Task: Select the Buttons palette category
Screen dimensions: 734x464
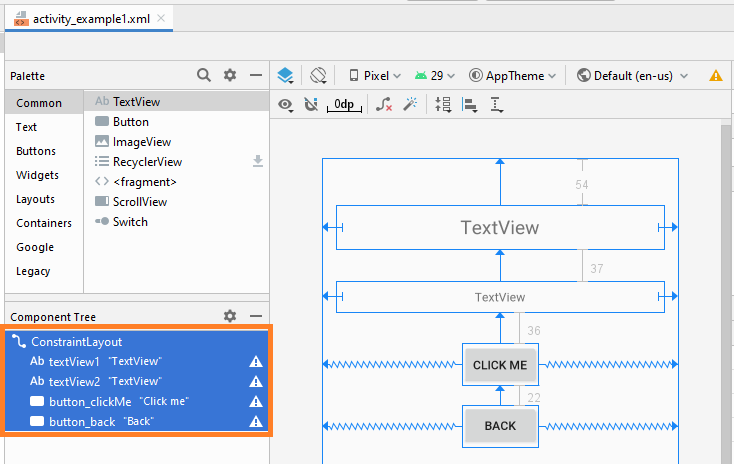Action: [x=44, y=151]
